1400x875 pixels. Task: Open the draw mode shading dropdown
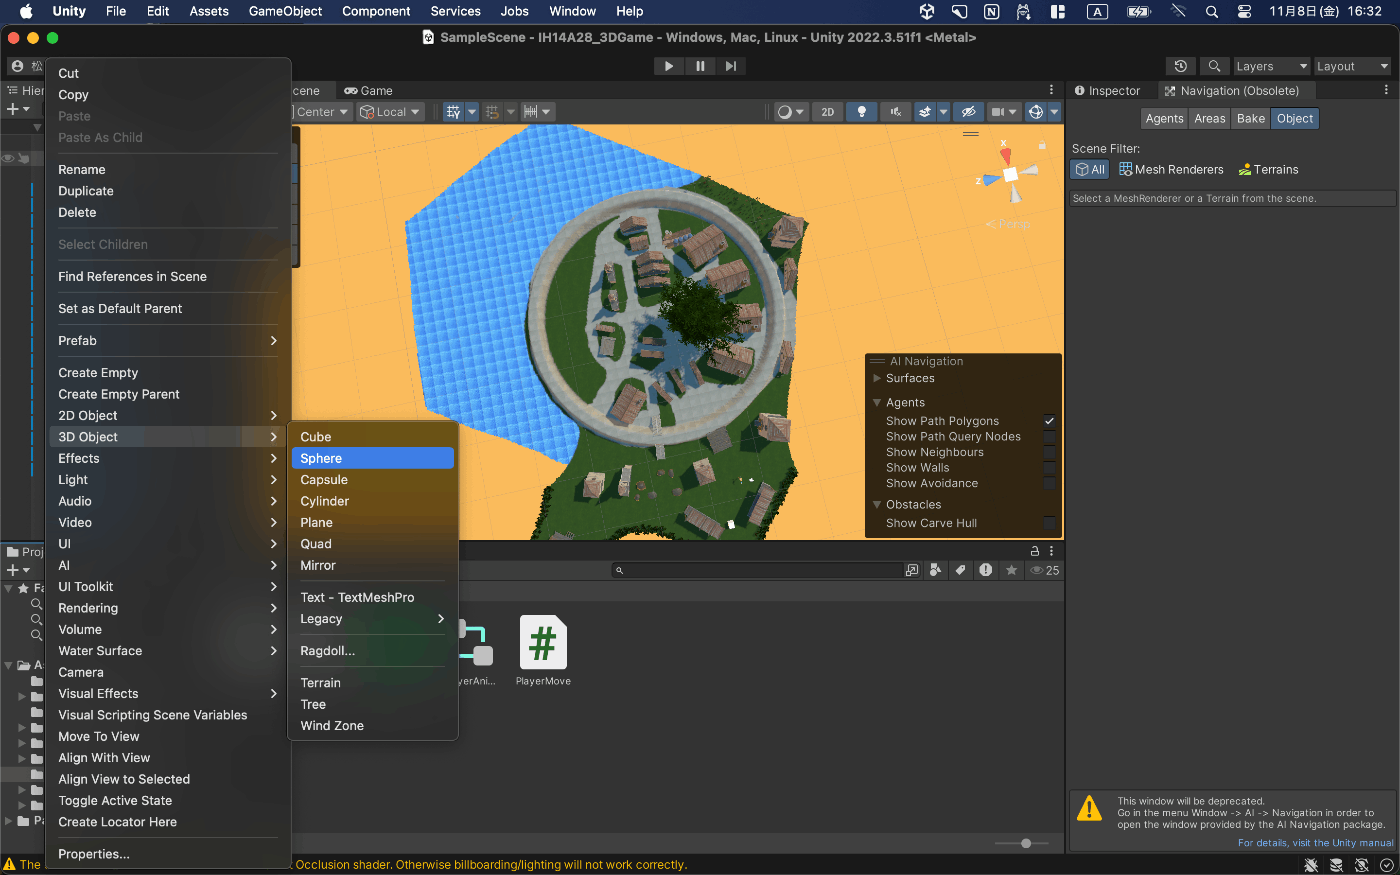point(791,112)
